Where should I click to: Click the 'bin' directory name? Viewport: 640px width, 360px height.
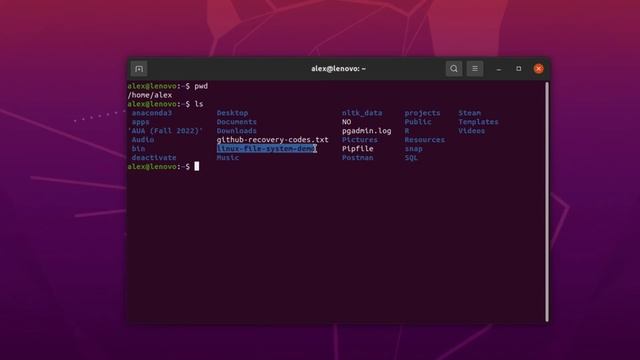(x=138, y=149)
